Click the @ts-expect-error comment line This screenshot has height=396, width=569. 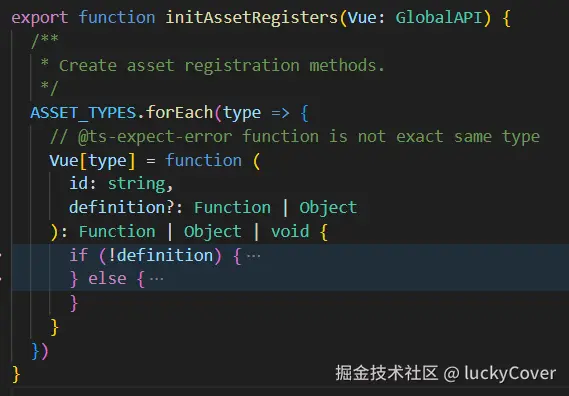(295, 137)
